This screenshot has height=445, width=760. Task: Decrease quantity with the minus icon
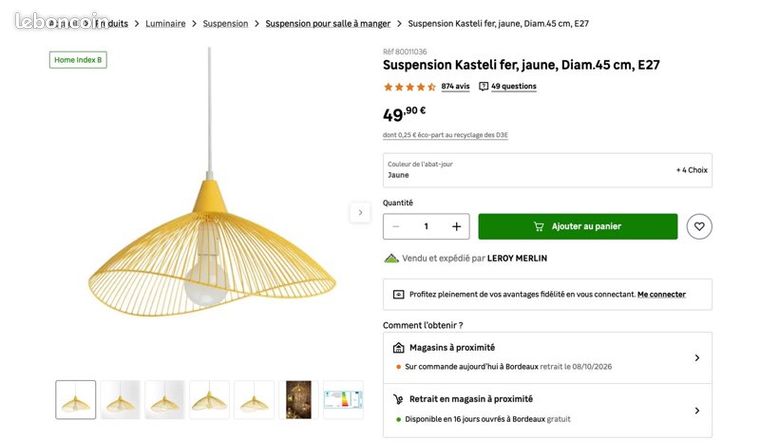(396, 226)
